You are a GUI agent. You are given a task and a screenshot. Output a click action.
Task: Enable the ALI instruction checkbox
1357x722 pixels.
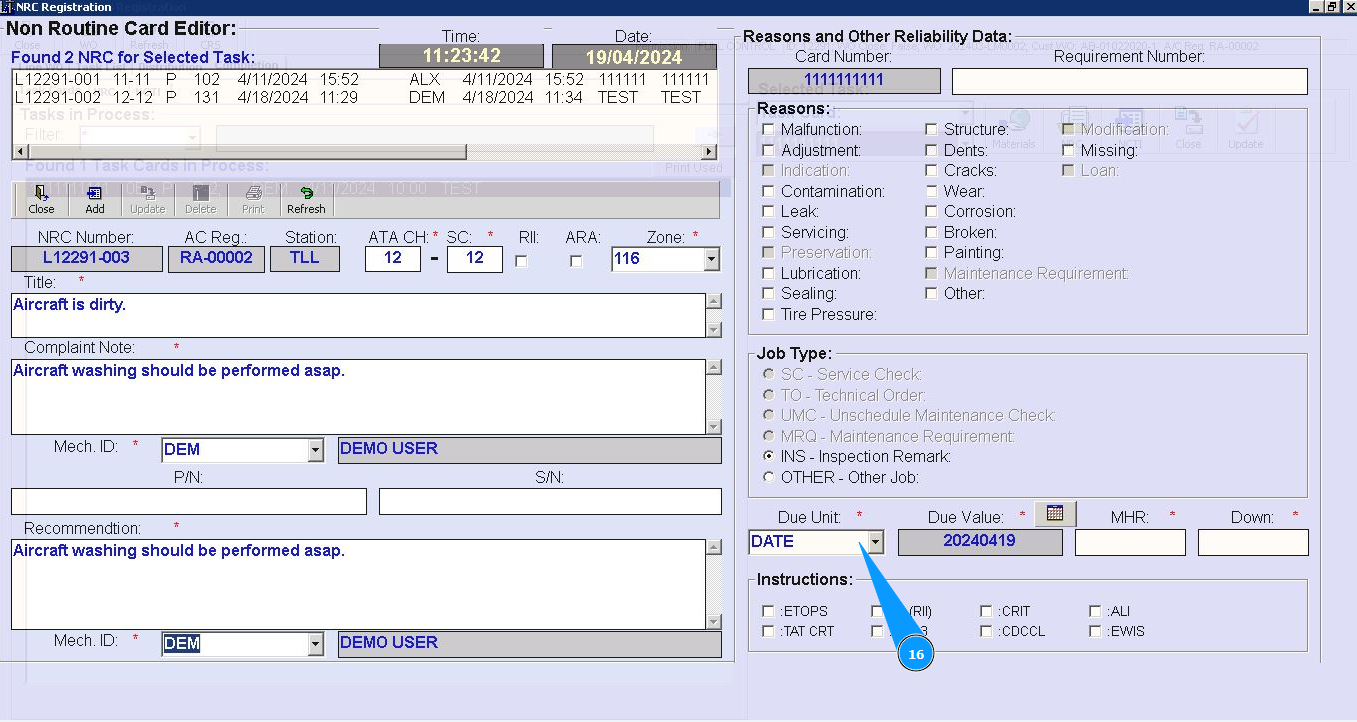pyautogui.click(x=1095, y=611)
